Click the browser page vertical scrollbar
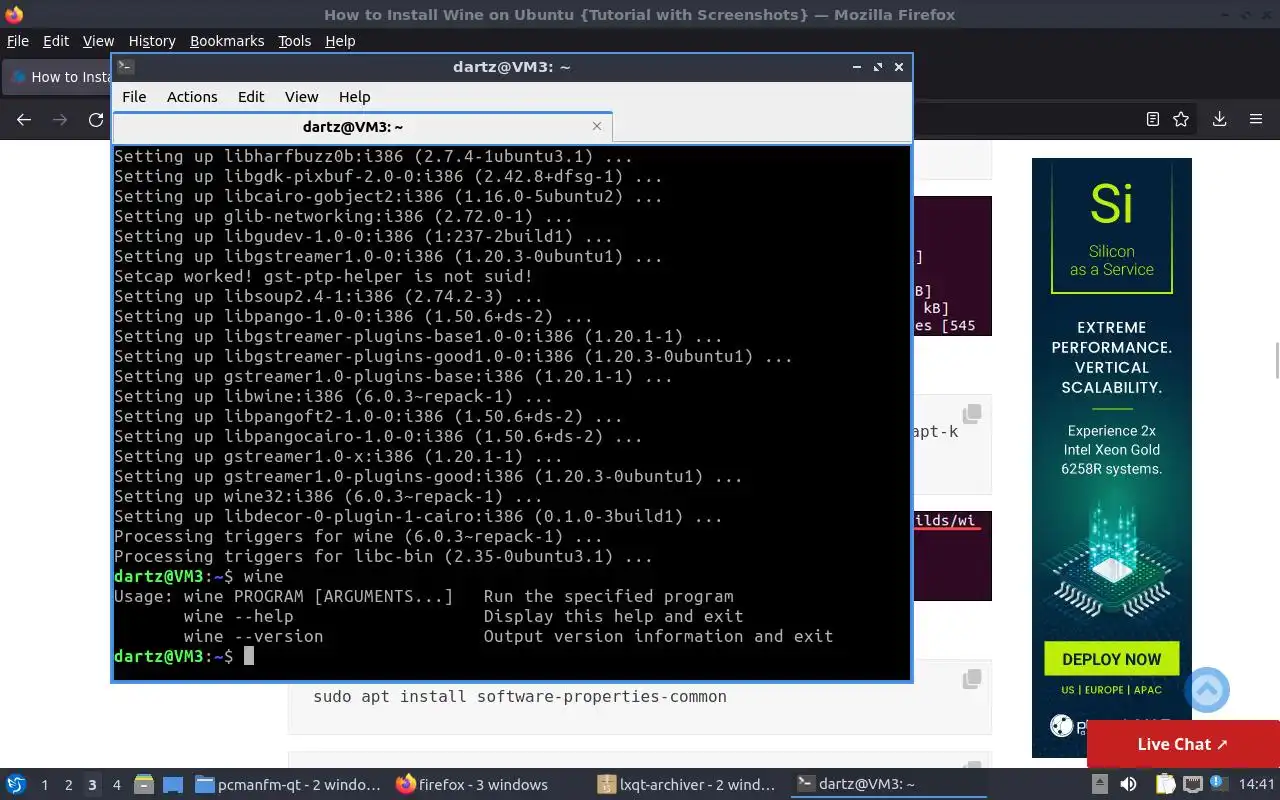Screen dimensions: 1280x800 1276,360
